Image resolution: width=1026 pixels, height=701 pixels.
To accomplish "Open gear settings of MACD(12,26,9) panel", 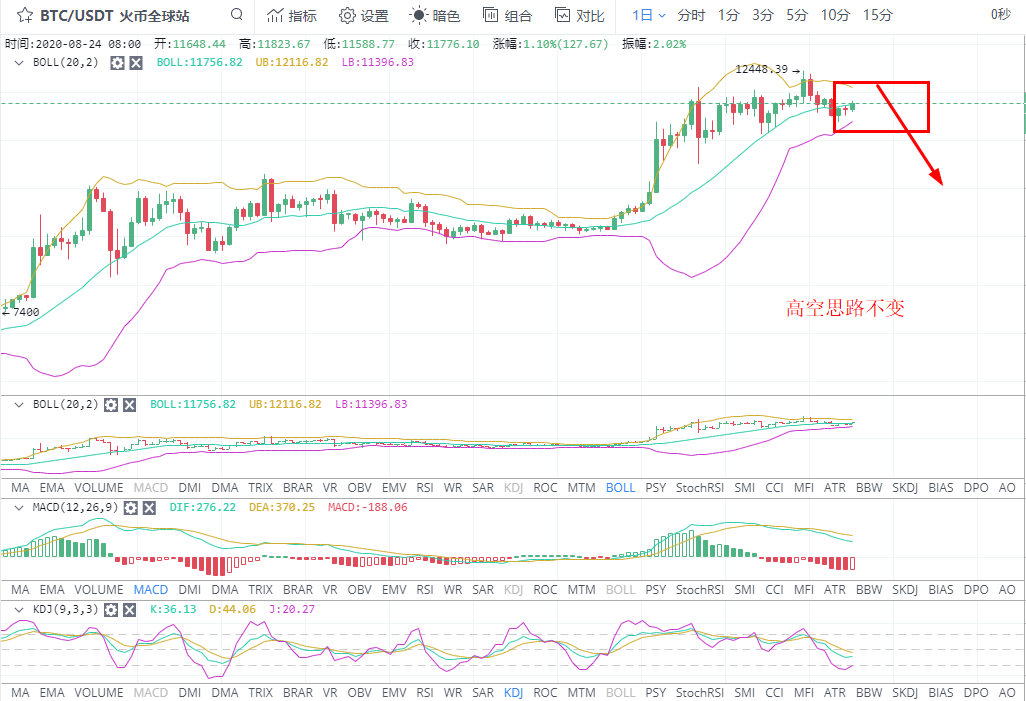I will click(131, 508).
